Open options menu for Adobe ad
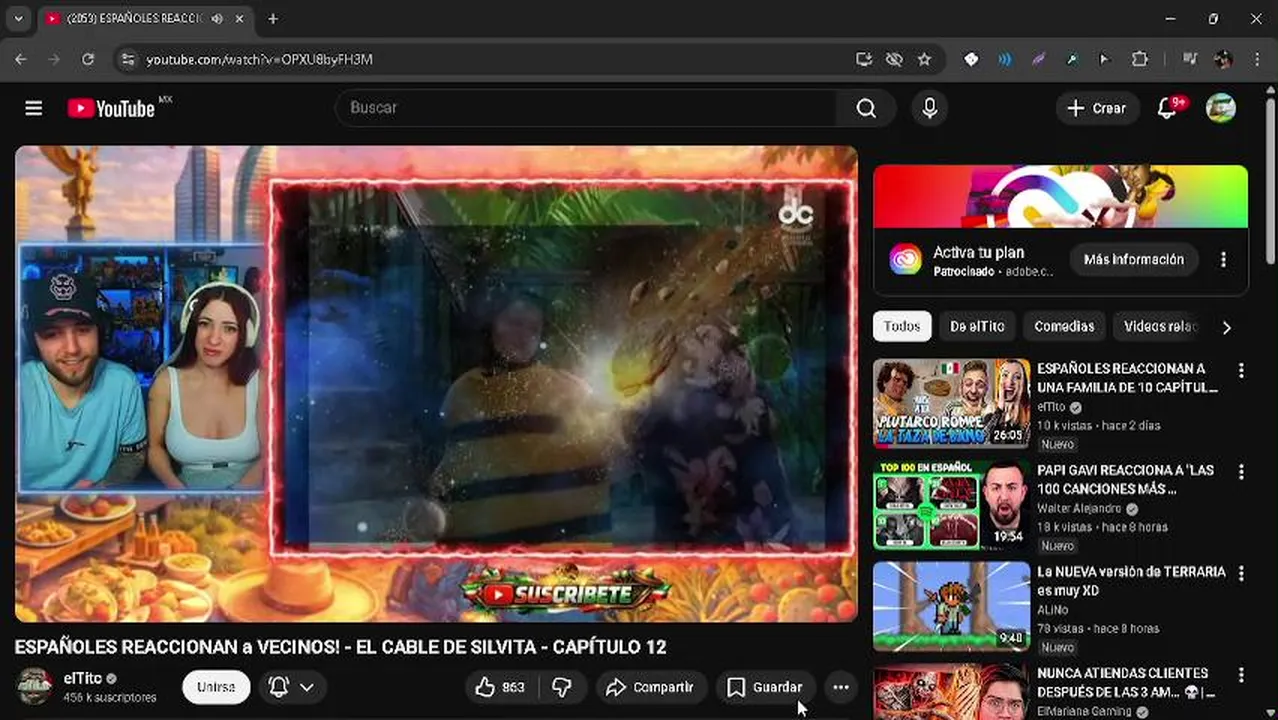The width and height of the screenshot is (1278, 720). (1223, 259)
